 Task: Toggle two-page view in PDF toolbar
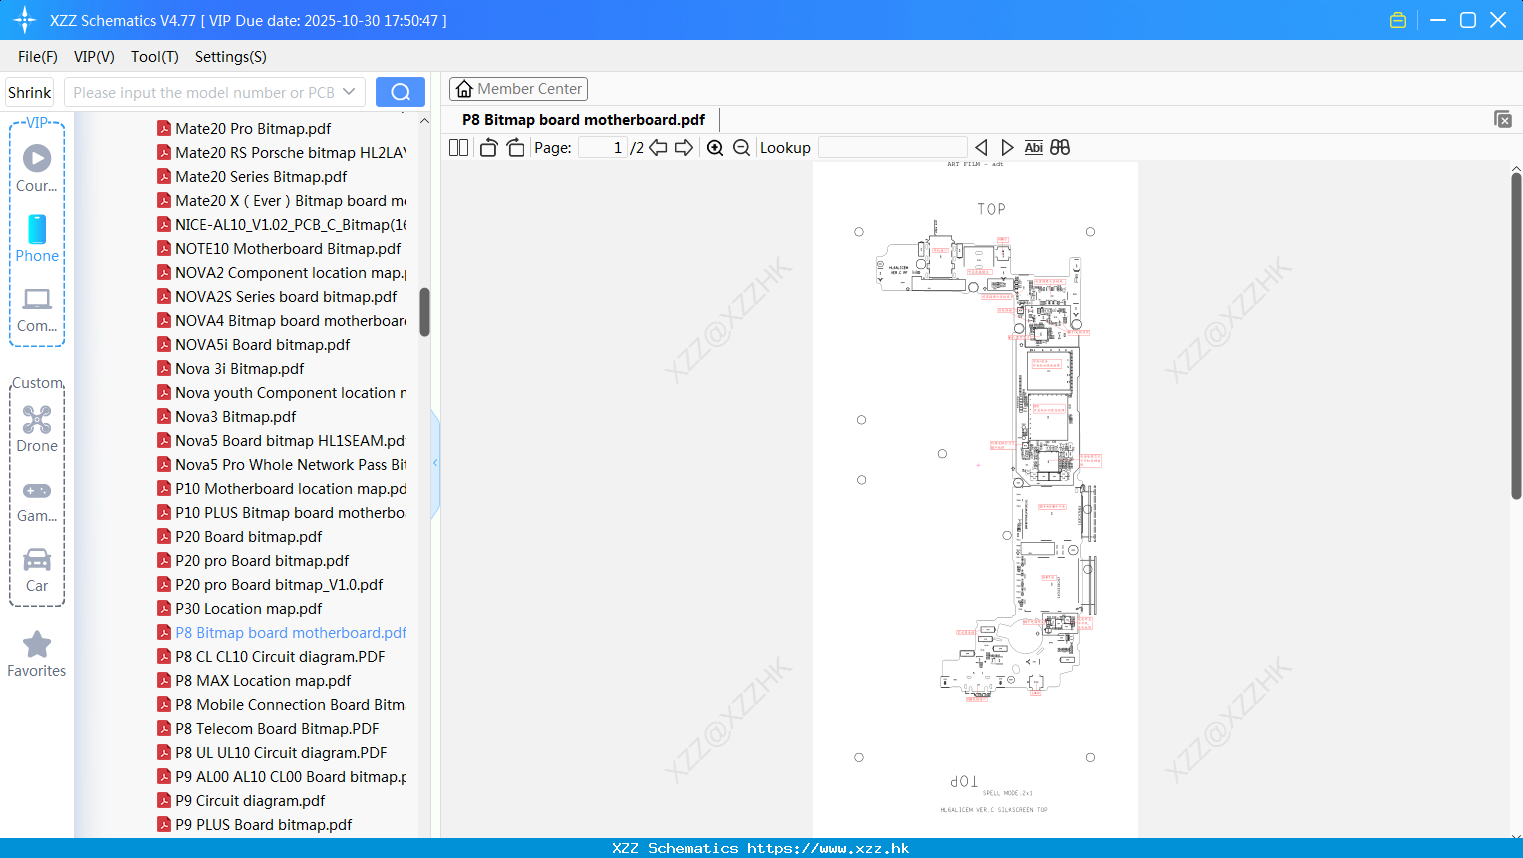[x=458, y=148]
